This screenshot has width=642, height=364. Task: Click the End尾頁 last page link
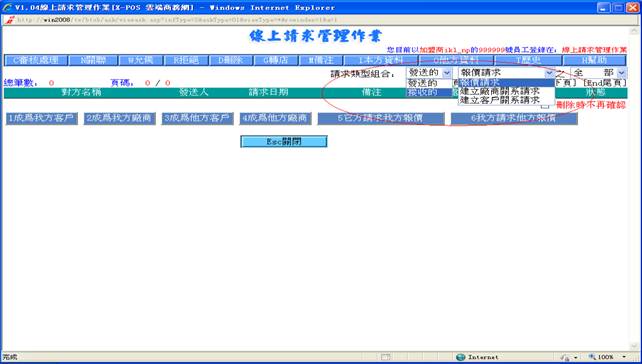[x=604, y=83]
